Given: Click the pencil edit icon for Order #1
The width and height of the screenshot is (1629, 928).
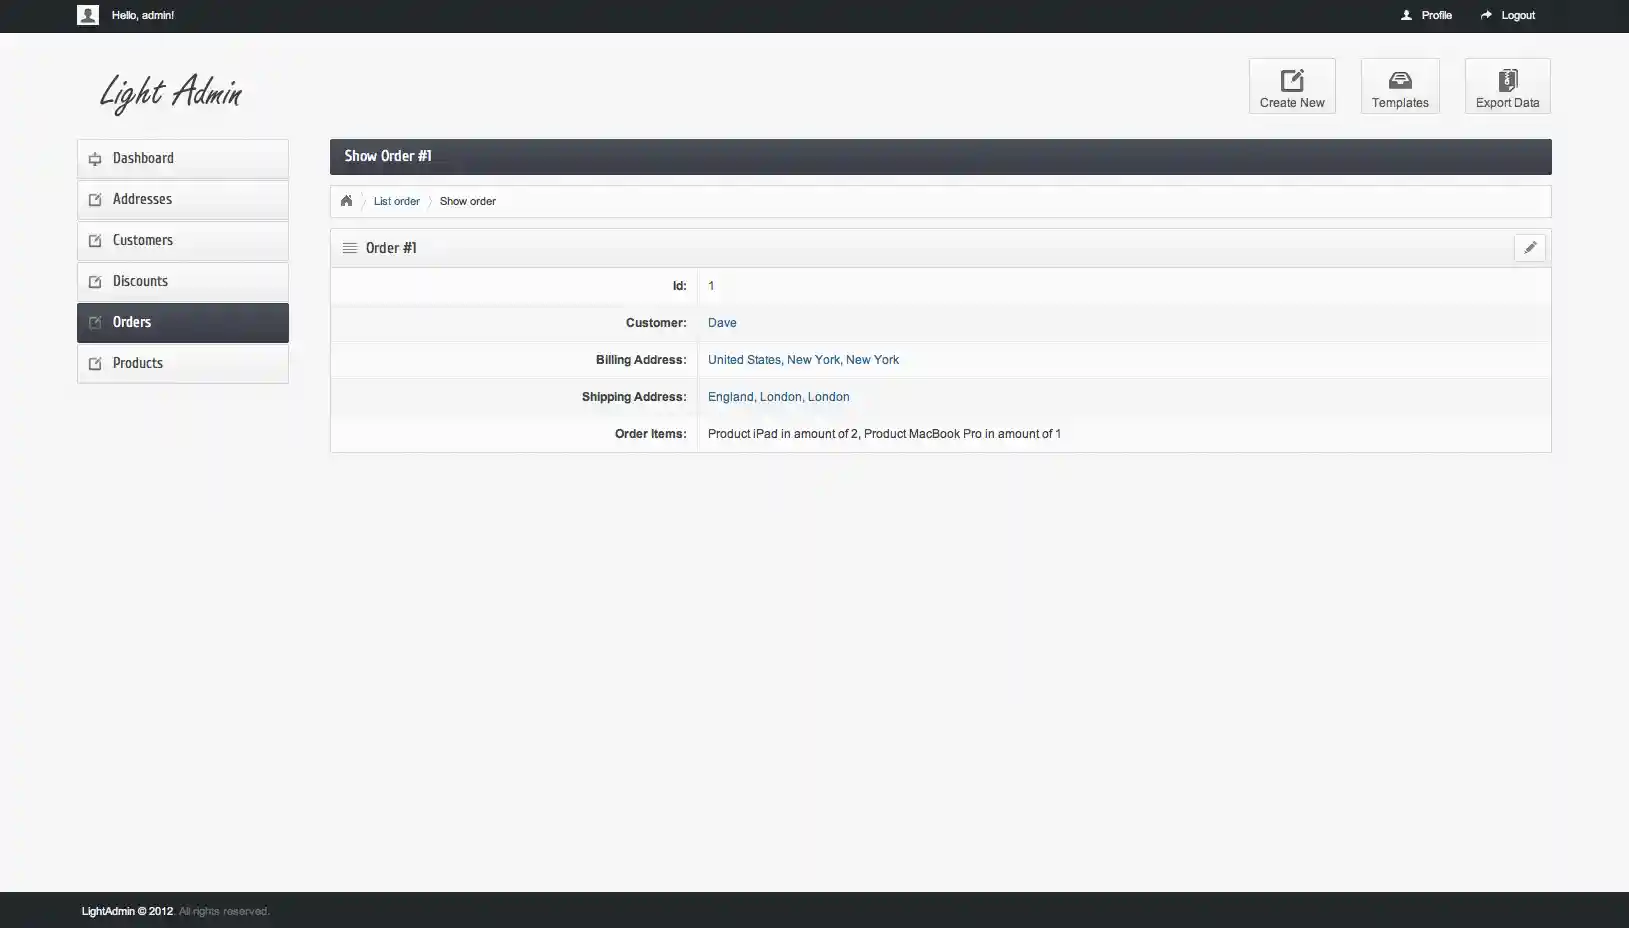Looking at the screenshot, I should pos(1530,248).
